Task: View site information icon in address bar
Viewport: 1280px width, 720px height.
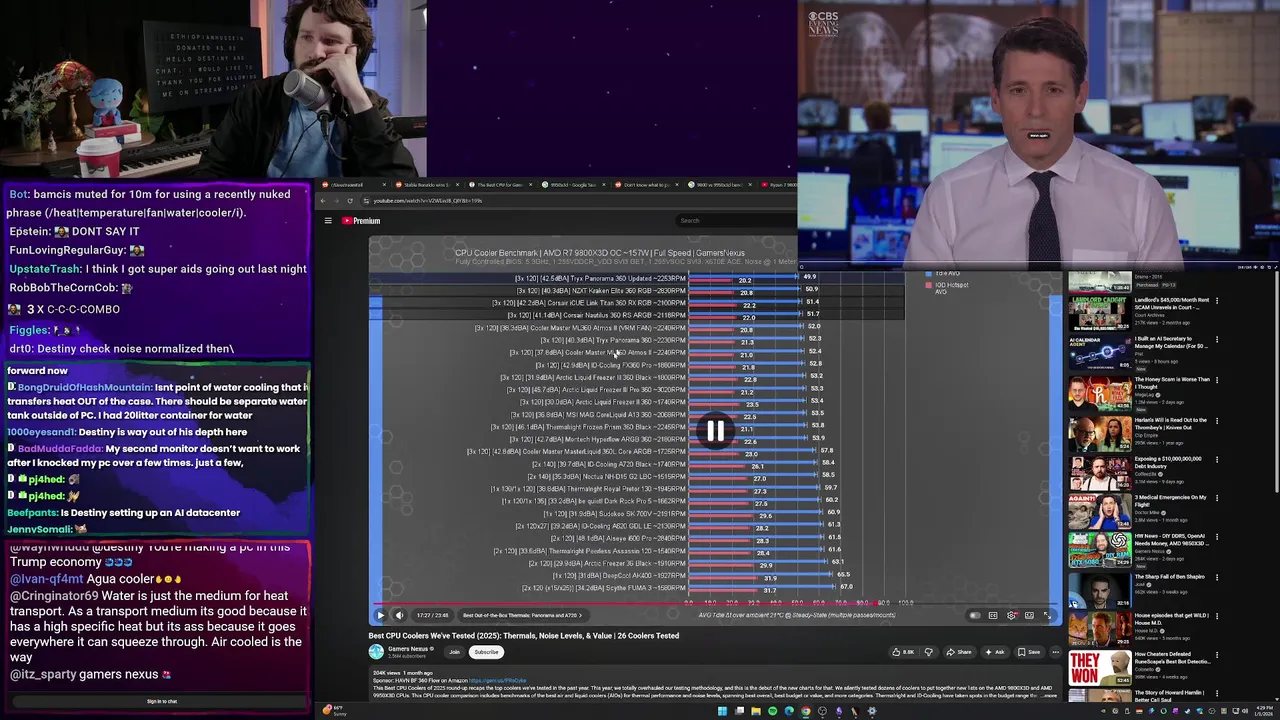Action: (366, 201)
